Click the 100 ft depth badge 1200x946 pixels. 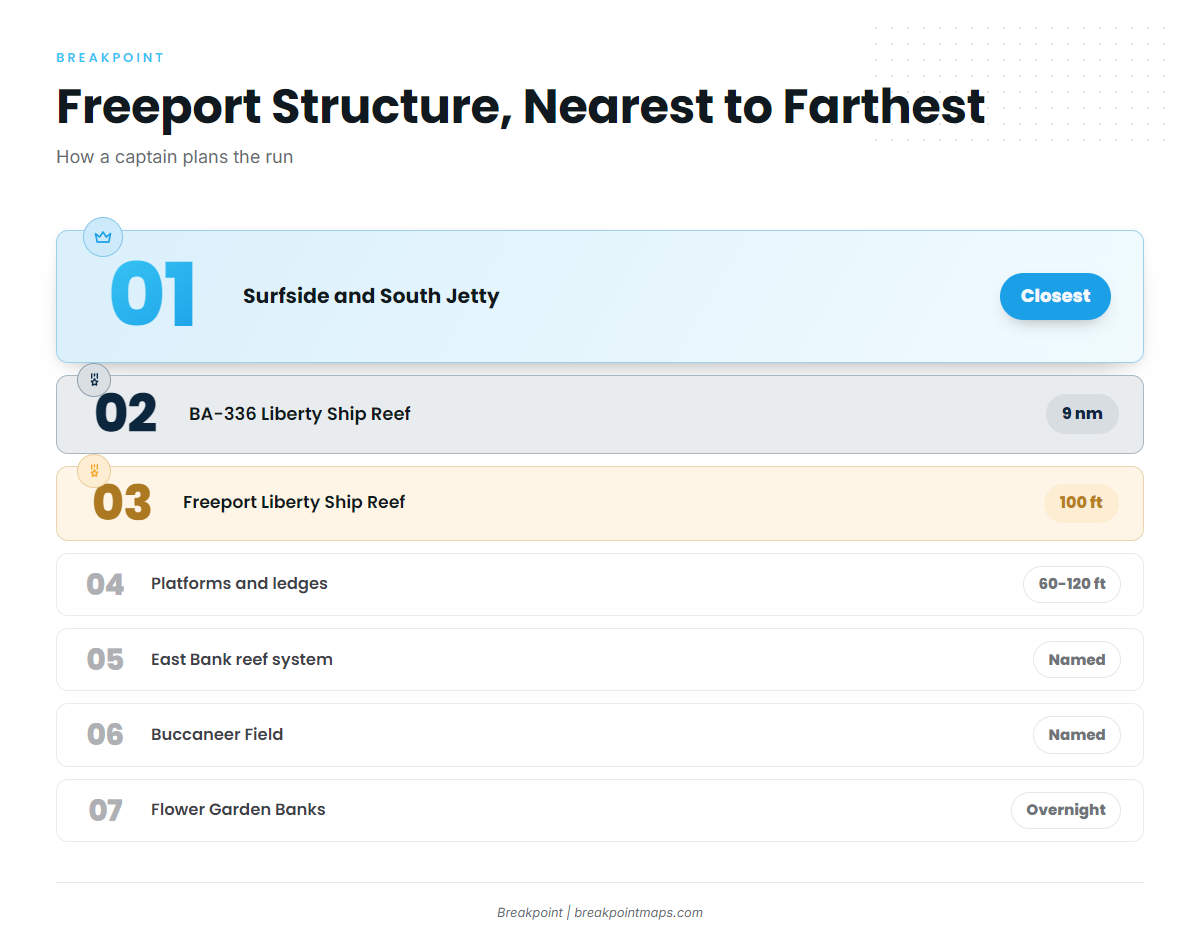[1081, 502]
